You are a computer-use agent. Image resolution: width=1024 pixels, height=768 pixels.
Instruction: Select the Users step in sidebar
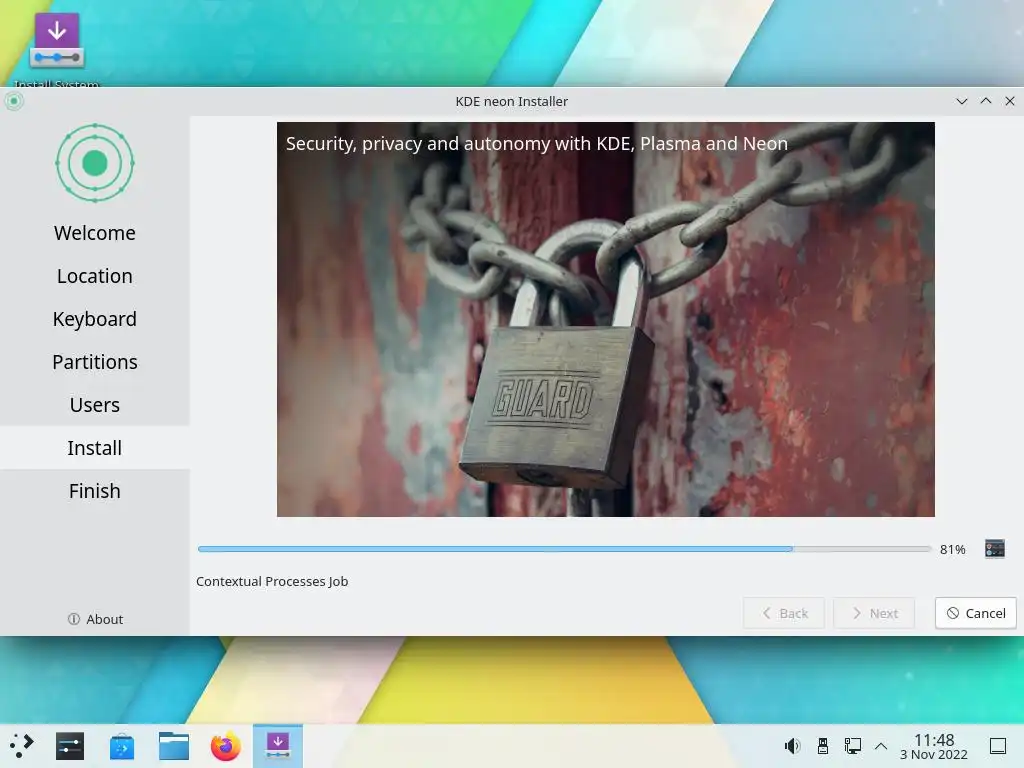tap(95, 406)
